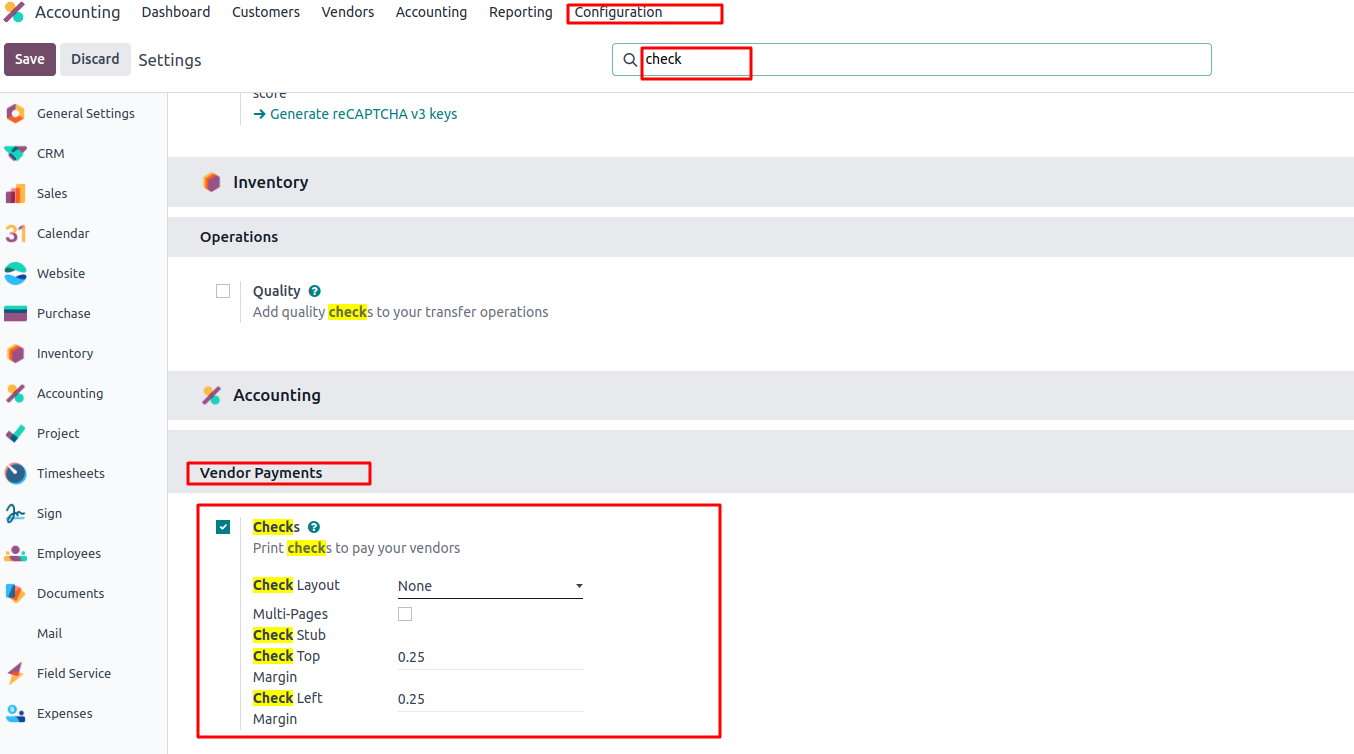Open the Check Layout dropdown
The width and height of the screenshot is (1354, 754).
click(x=489, y=586)
